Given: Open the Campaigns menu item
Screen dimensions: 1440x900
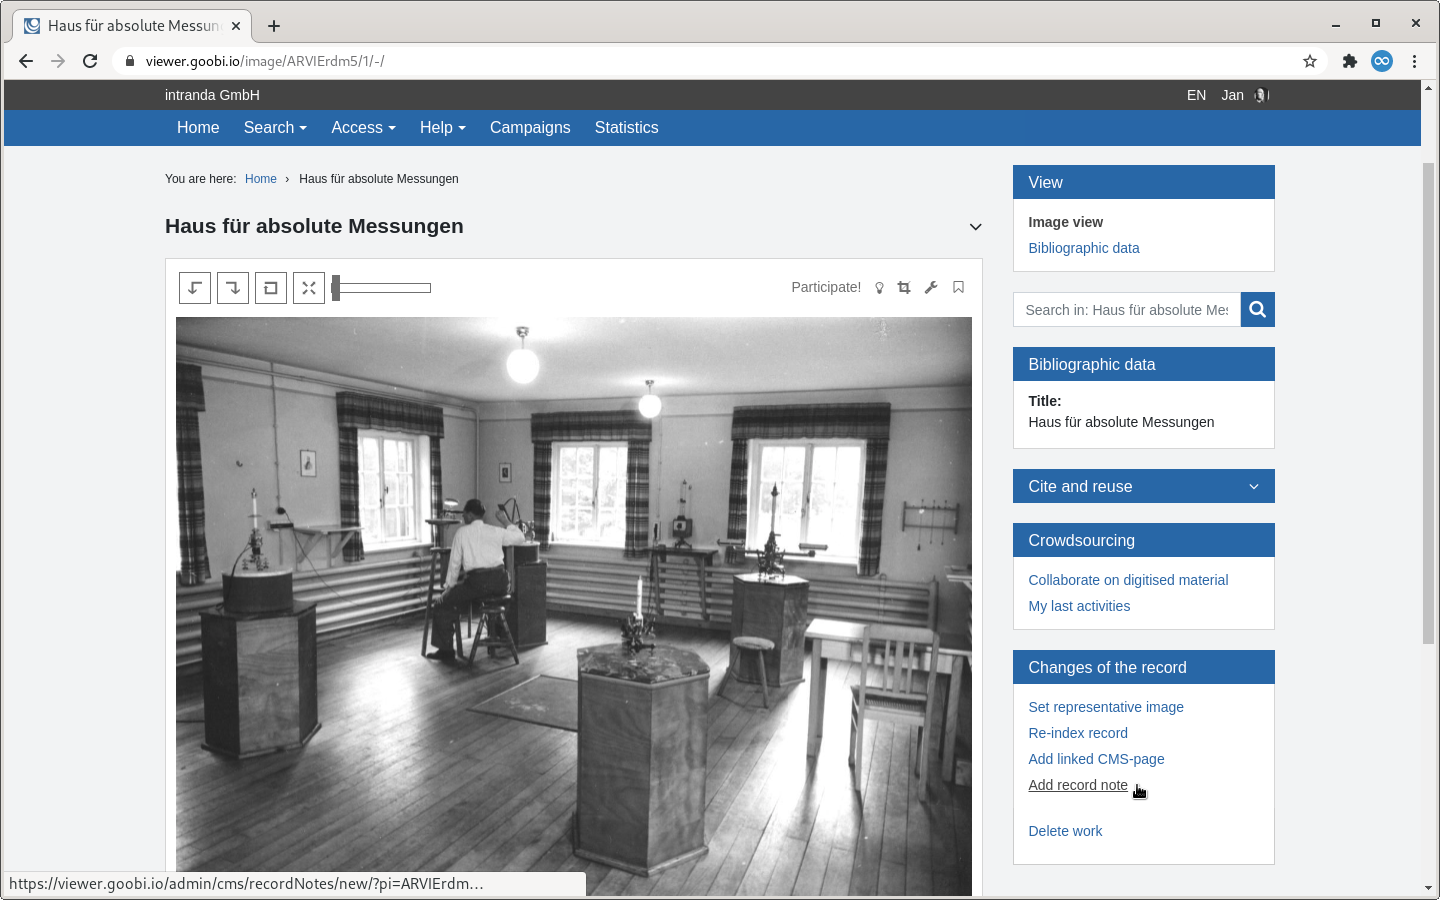Looking at the screenshot, I should (x=530, y=128).
